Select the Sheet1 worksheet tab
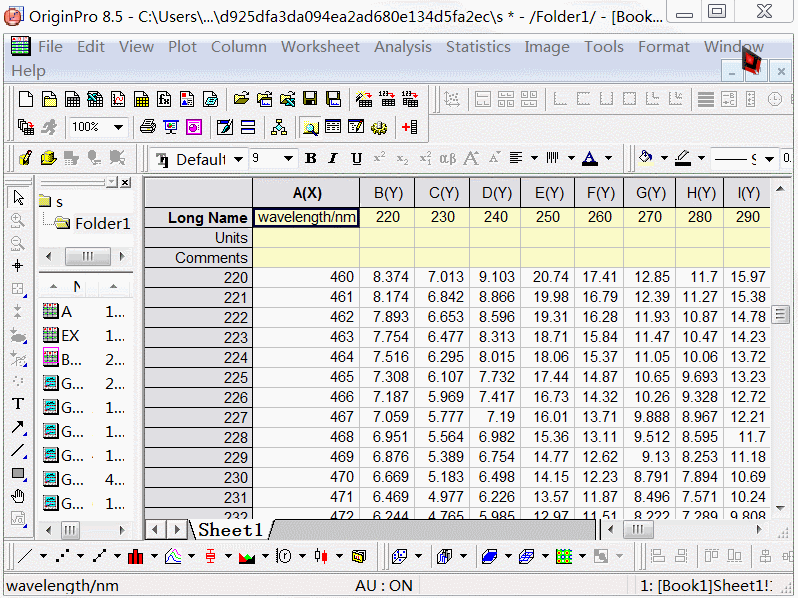Screen dimensions: 798x598 230,529
